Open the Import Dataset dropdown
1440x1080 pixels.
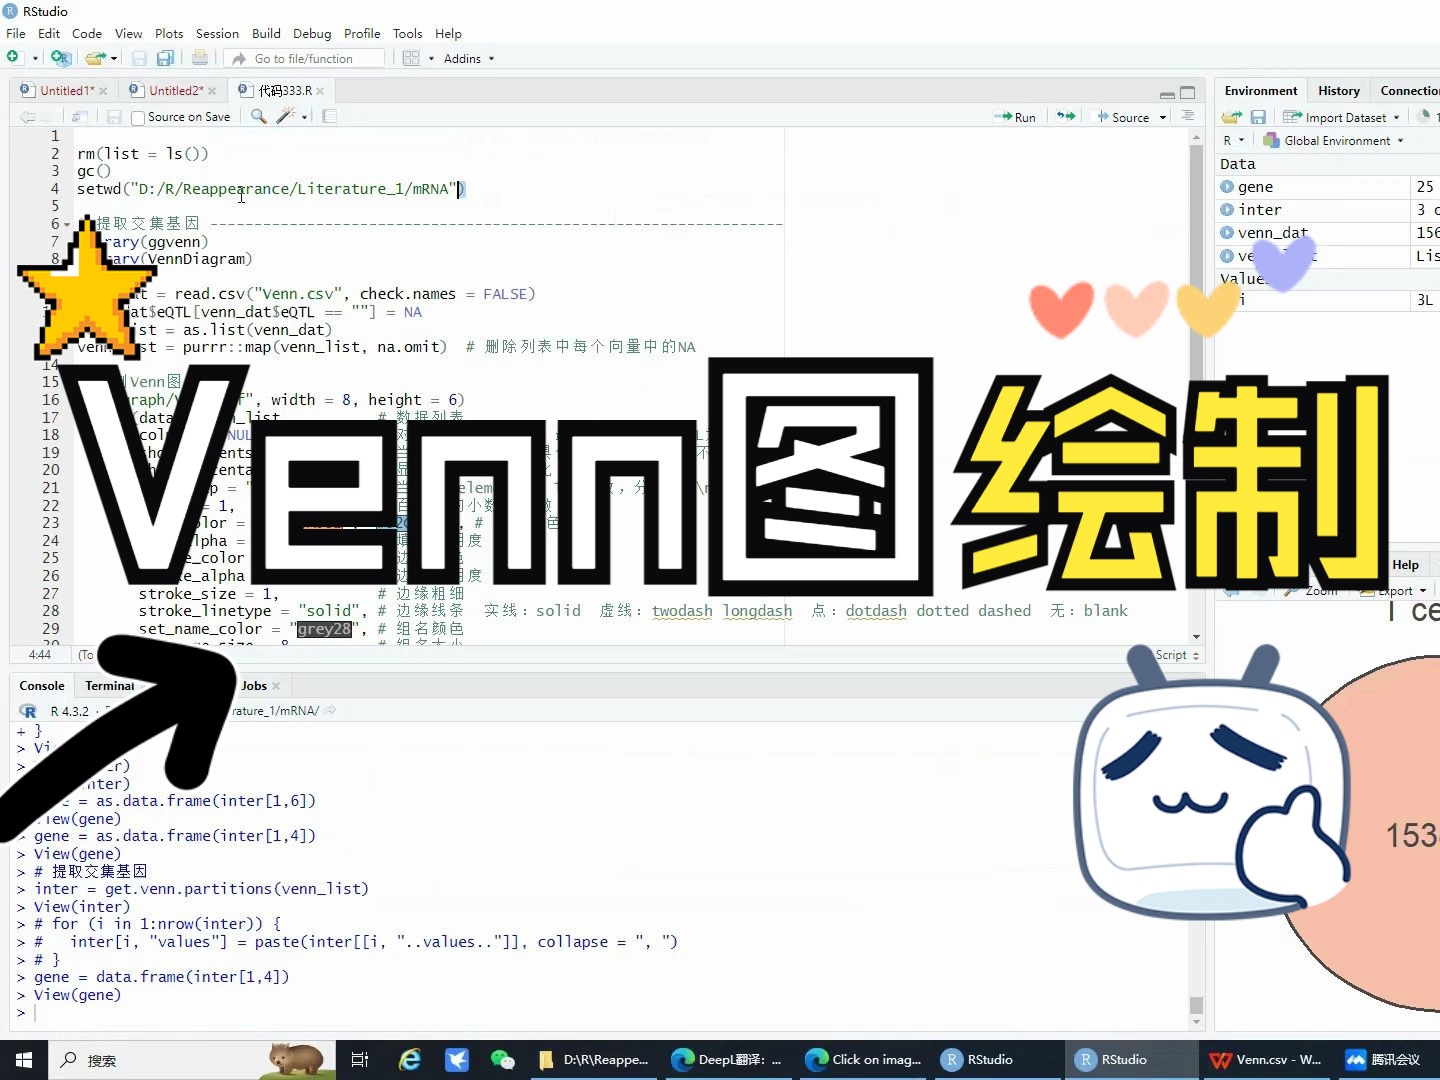pyautogui.click(x=1342, y=117)
